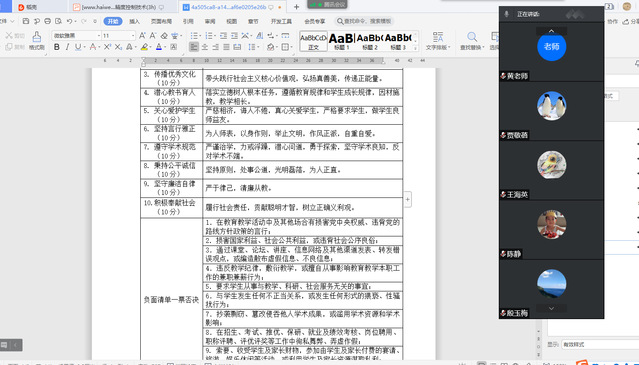Open the 页面布局 (Page Layout) tab
This screenshot has width=639, height=365.
coord(161,21)
